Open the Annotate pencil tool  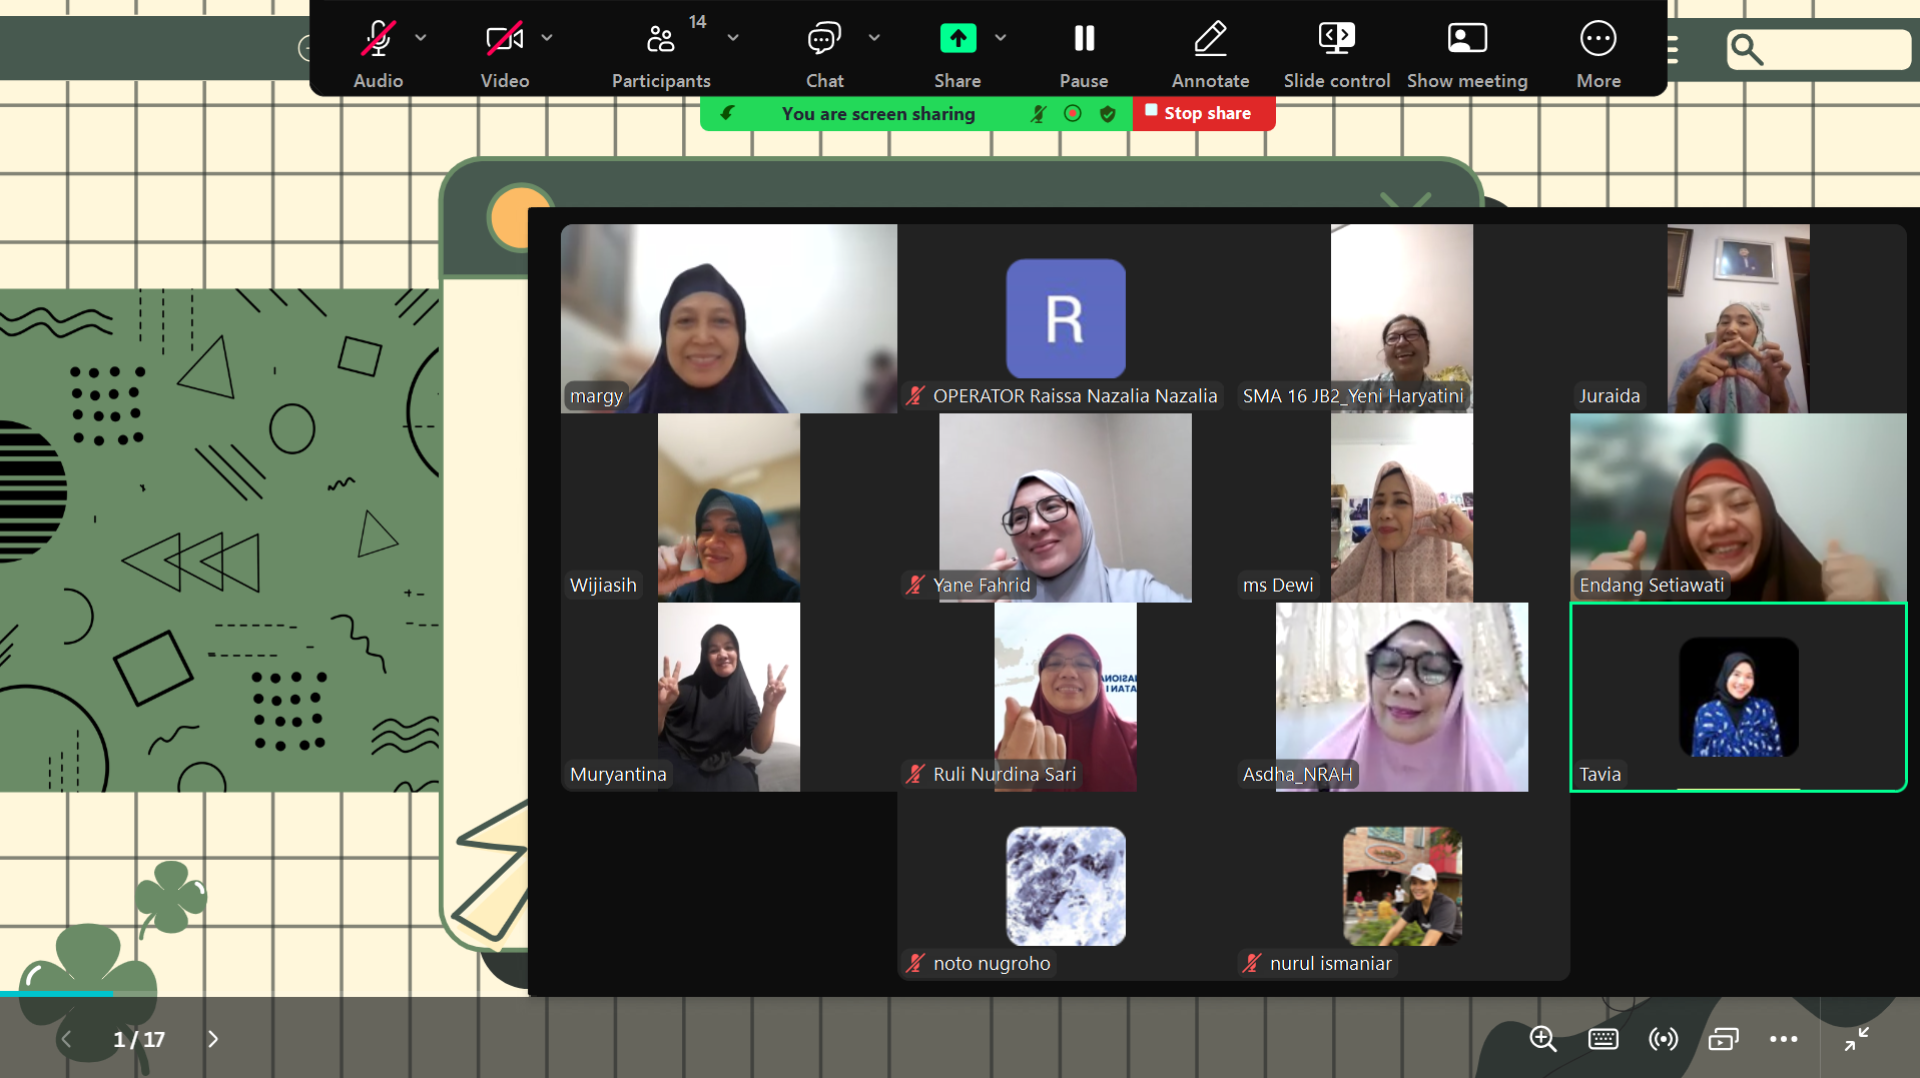1210,40
